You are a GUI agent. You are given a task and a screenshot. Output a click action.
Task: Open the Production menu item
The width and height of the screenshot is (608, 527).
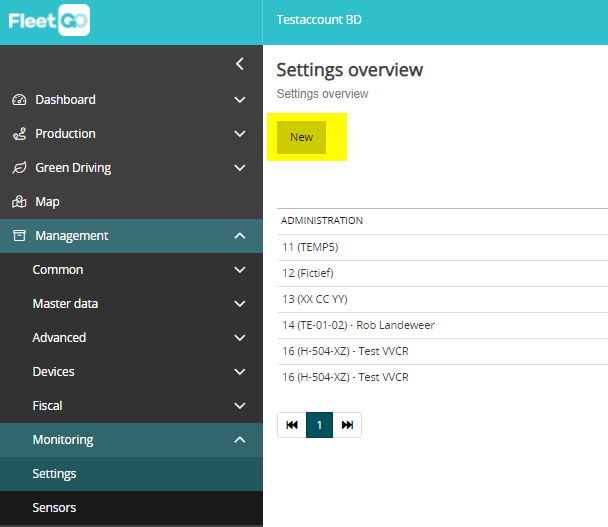(131, 134)
